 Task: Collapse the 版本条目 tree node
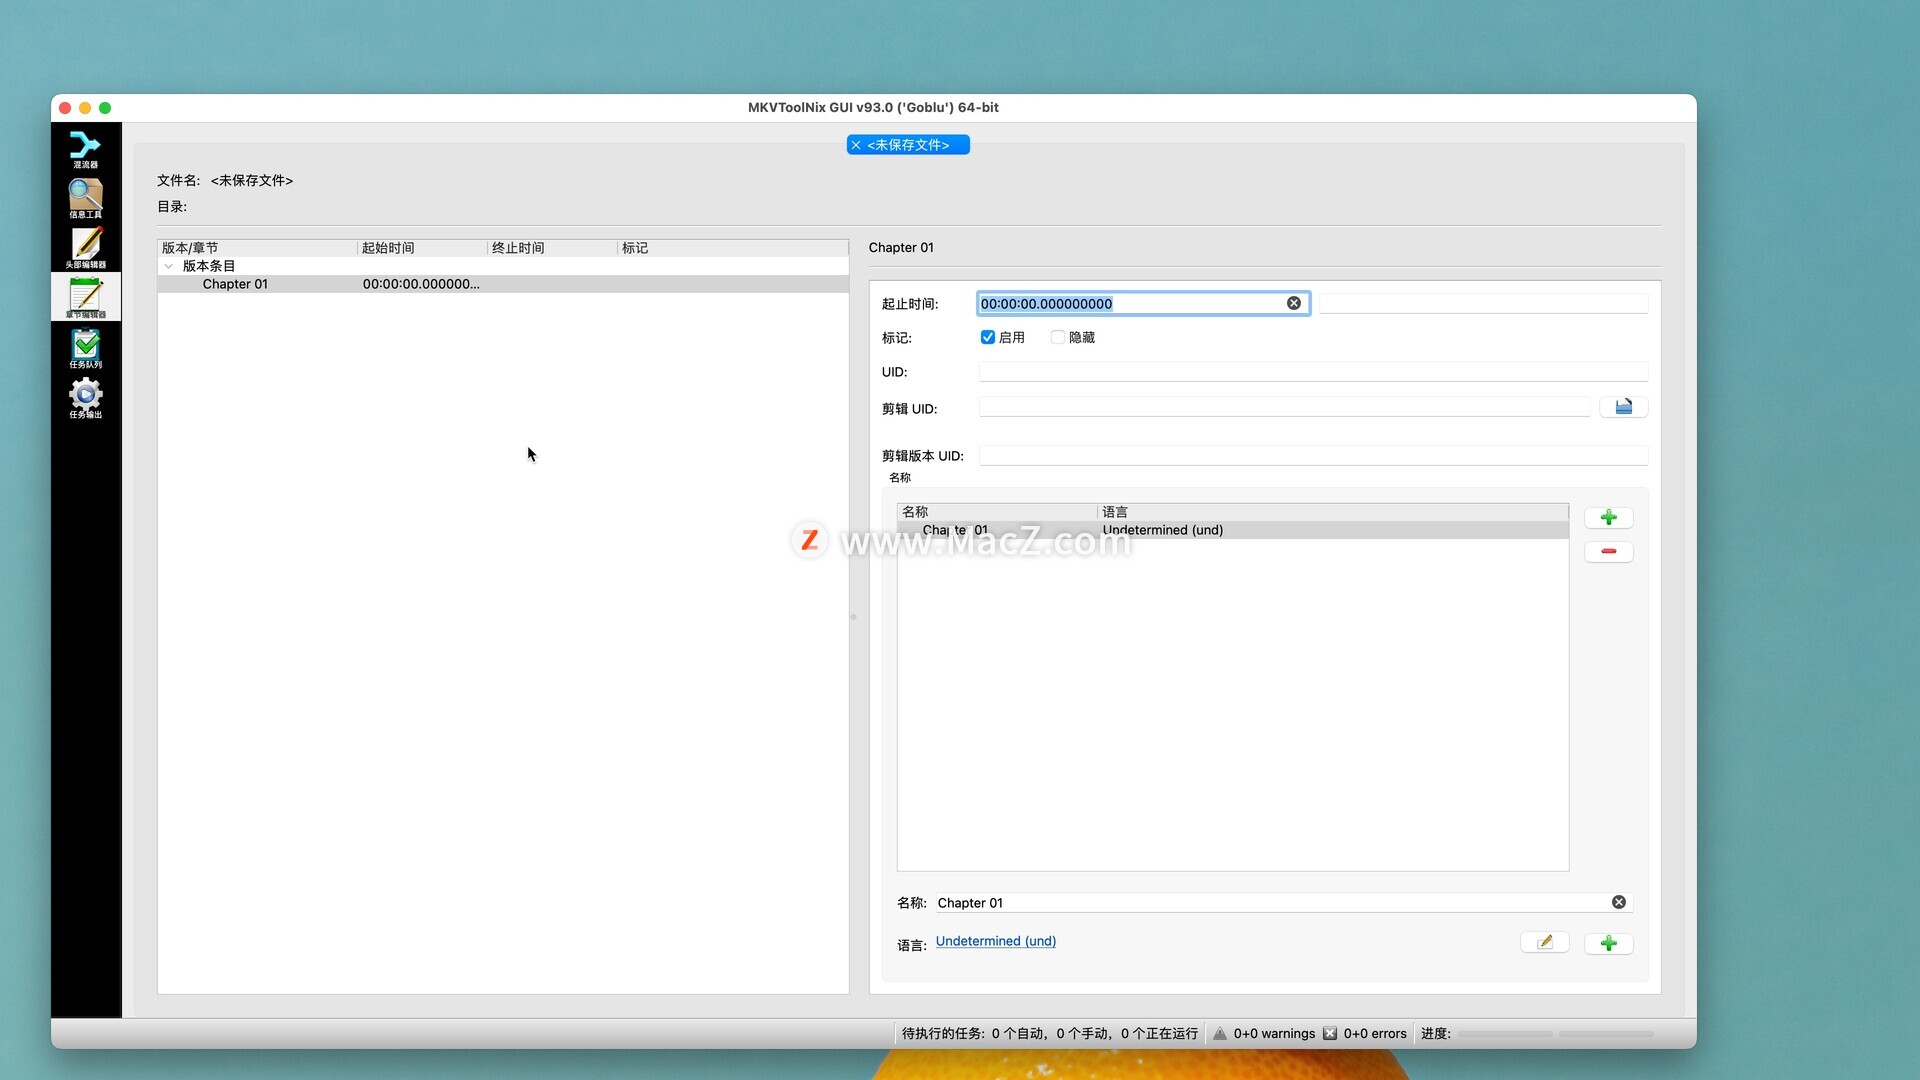click(x=168, y=266)
